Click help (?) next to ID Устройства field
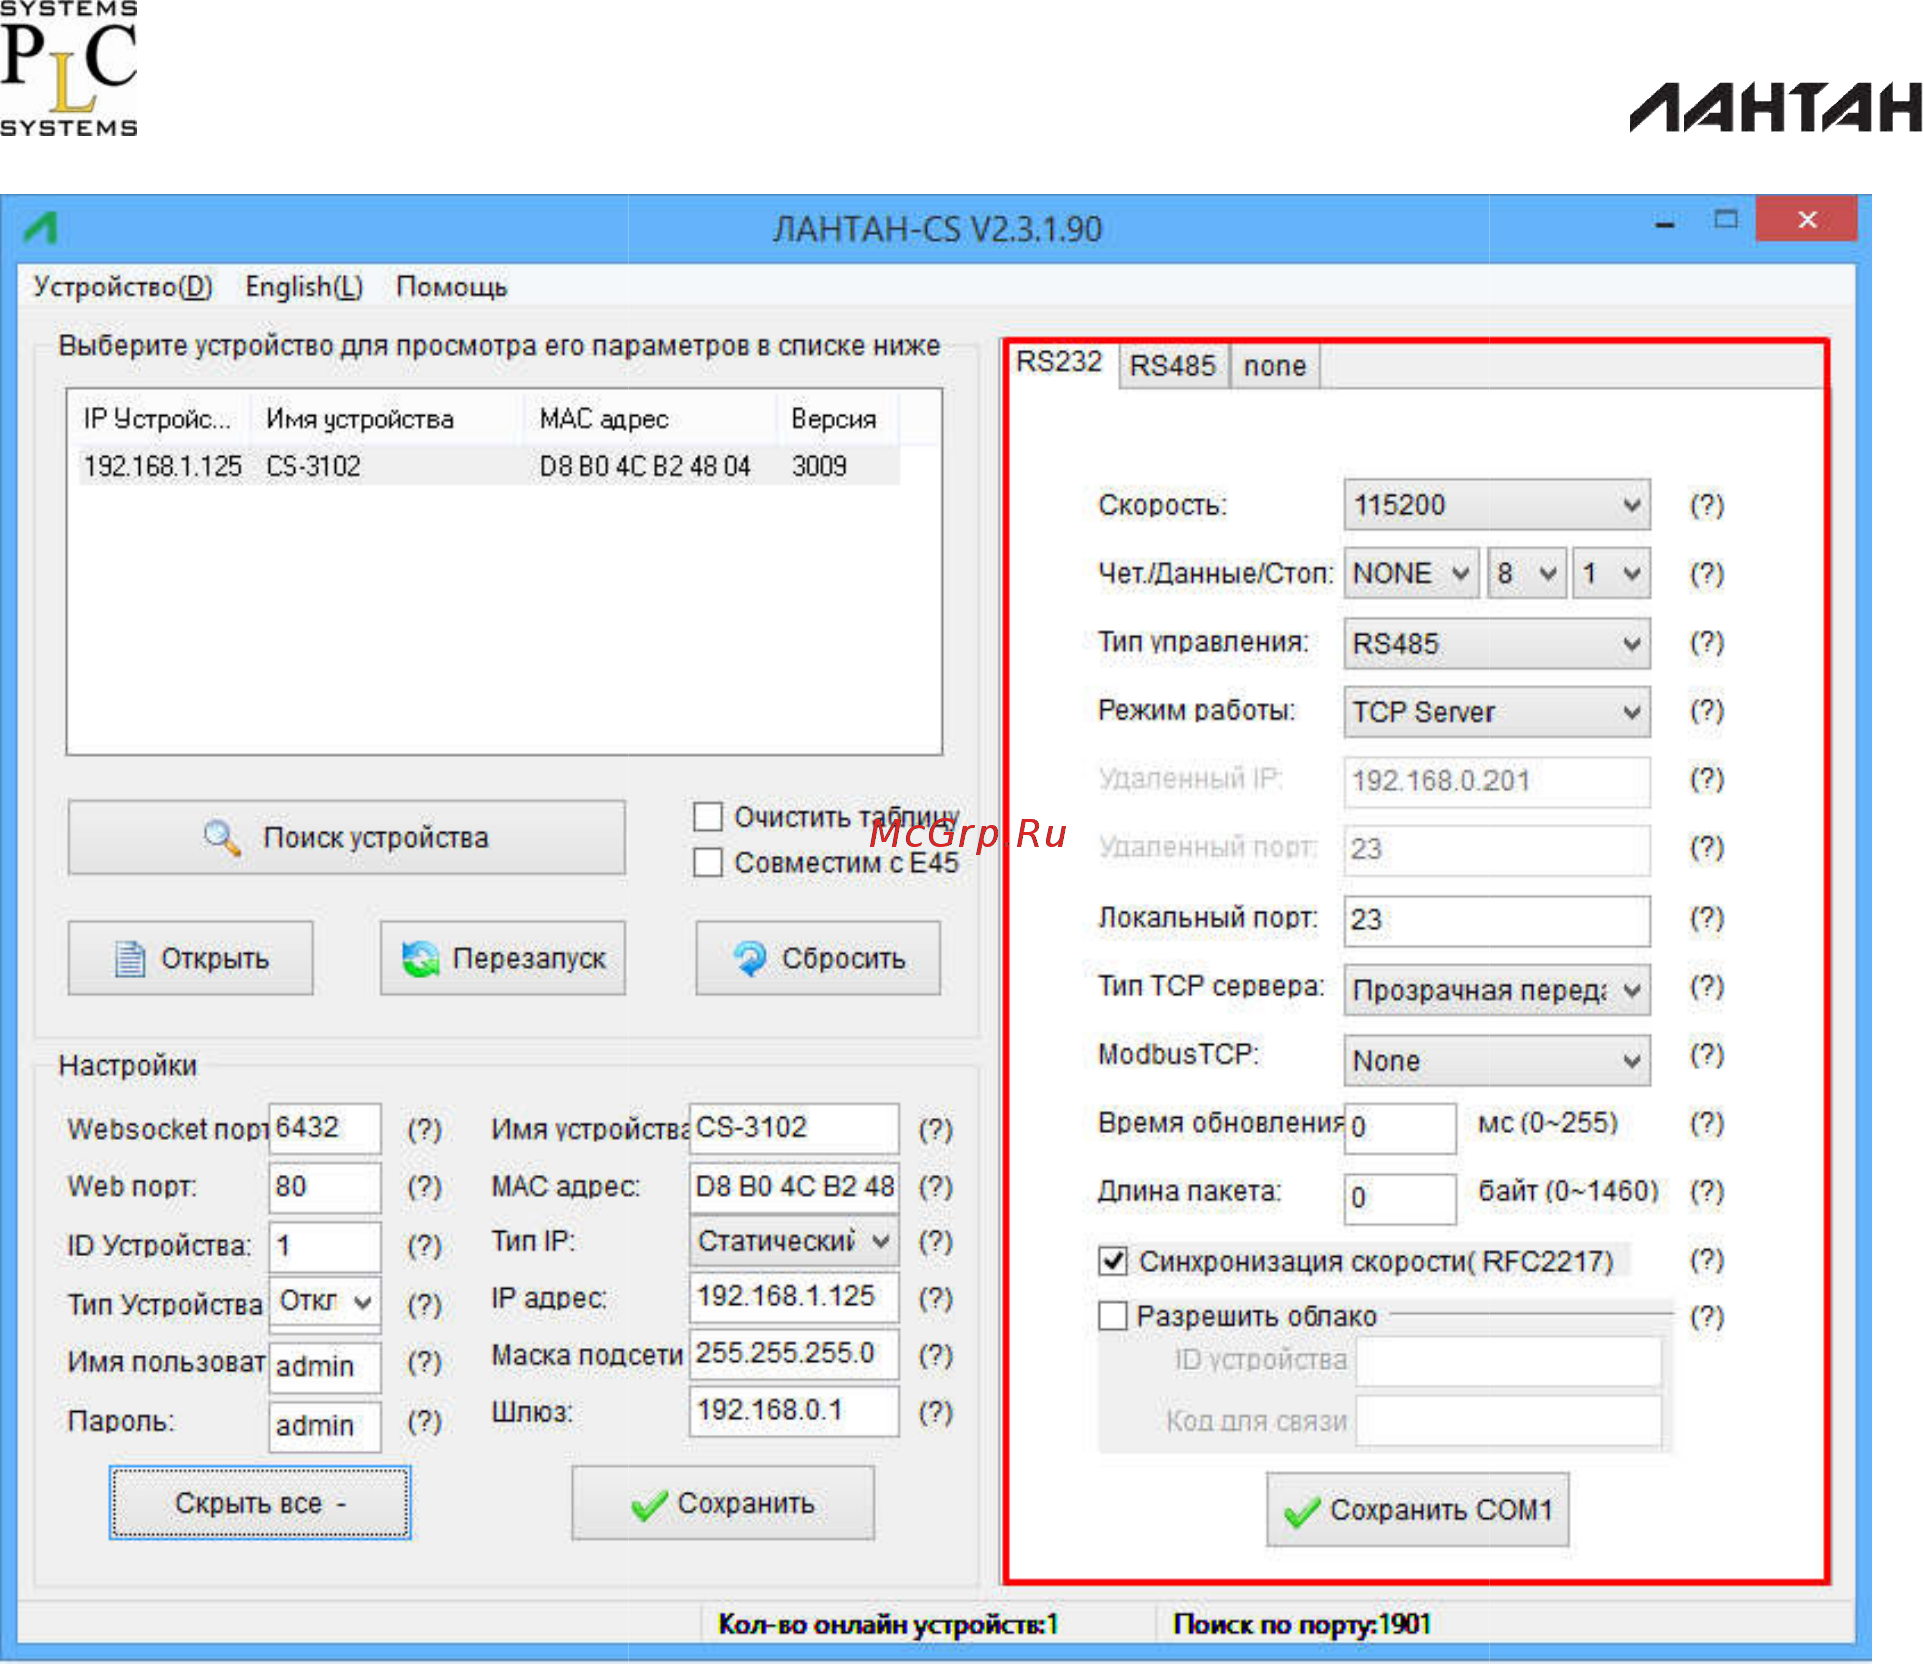This screenshot has height=1664, width=1924. 424,1245
